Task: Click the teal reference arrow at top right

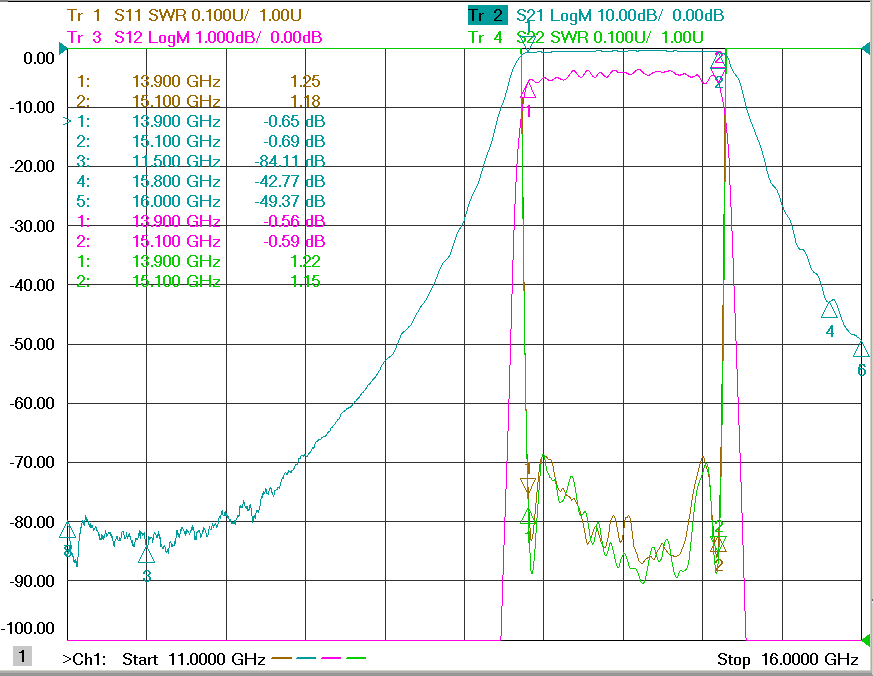Action: (866, 49)
